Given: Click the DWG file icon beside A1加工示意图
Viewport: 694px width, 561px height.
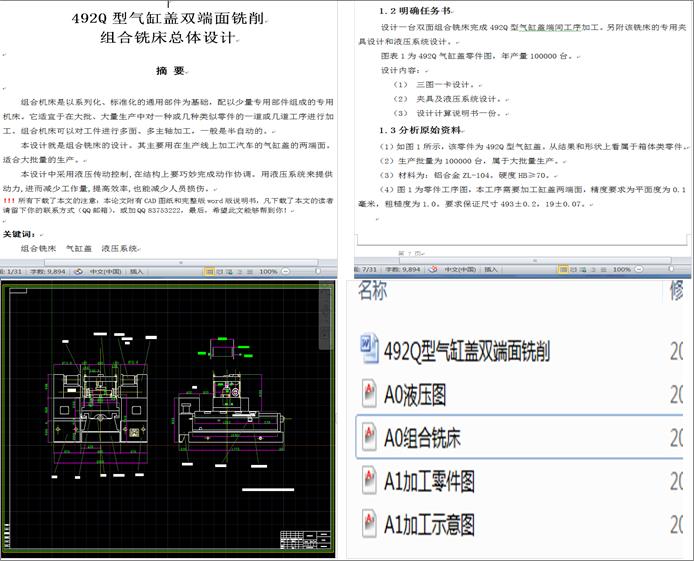Looking at the screenshot, I should point(369,523).
